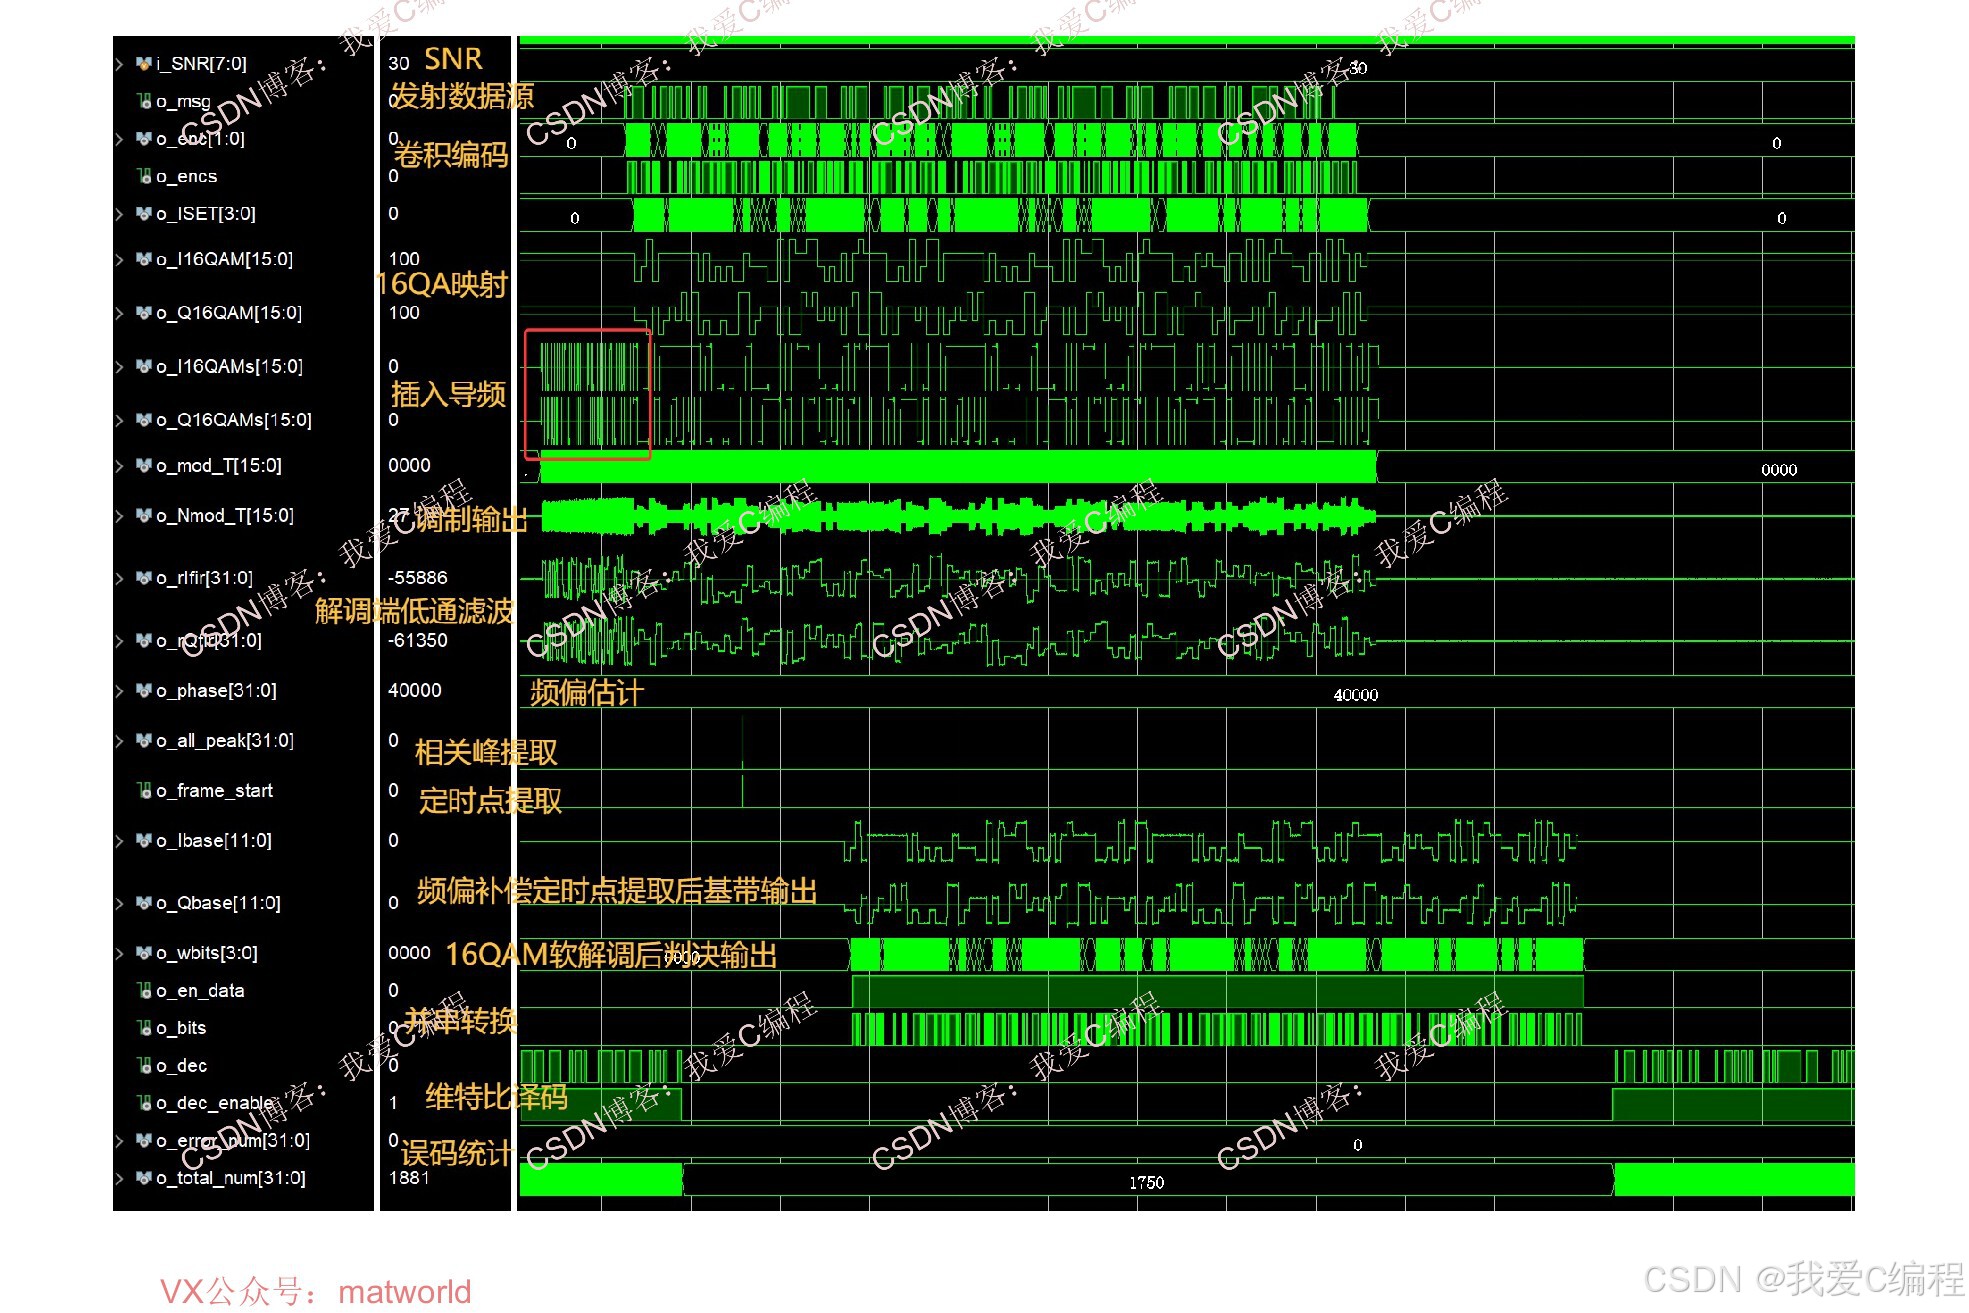Expand the o_error_num[31:0] bus
The width and height of the screenshot is (1969, 1313).
click(x=120, y=1141)
